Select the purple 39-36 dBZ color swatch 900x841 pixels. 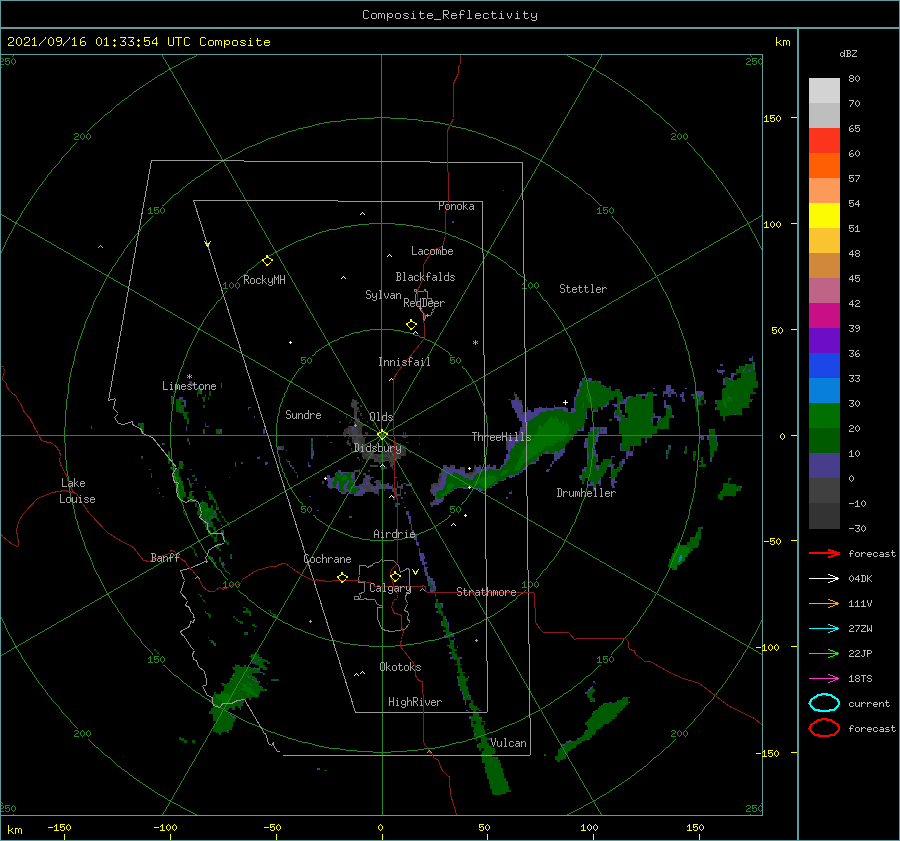click(824, 341)
